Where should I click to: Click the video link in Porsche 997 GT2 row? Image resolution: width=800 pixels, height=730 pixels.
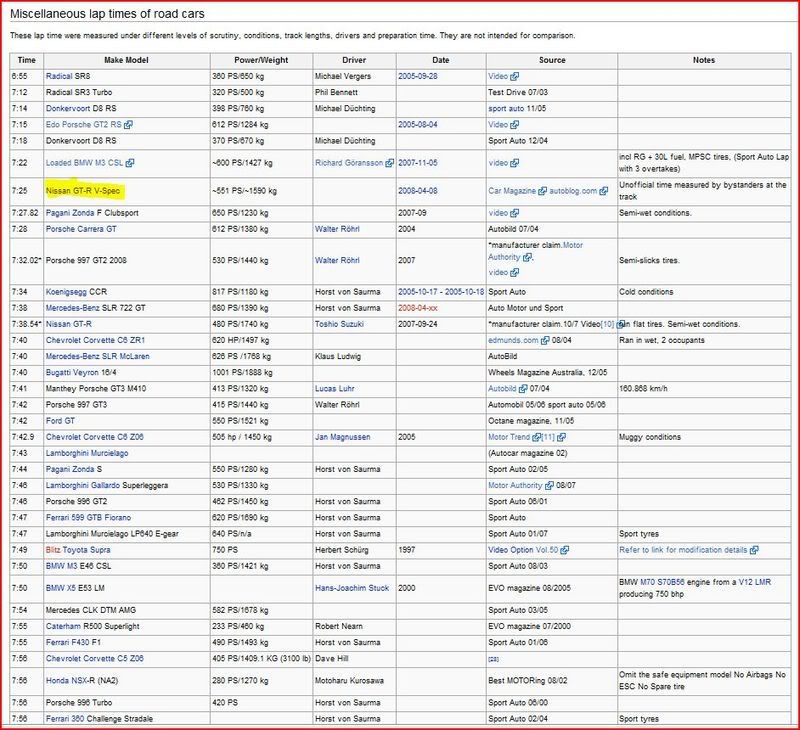tap(497, 272)
